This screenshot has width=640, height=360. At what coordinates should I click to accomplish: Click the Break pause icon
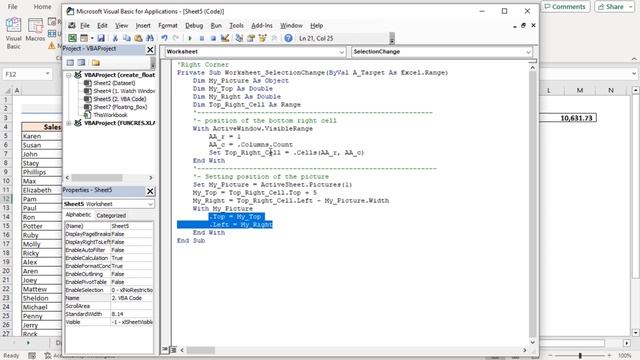point(202,38)
